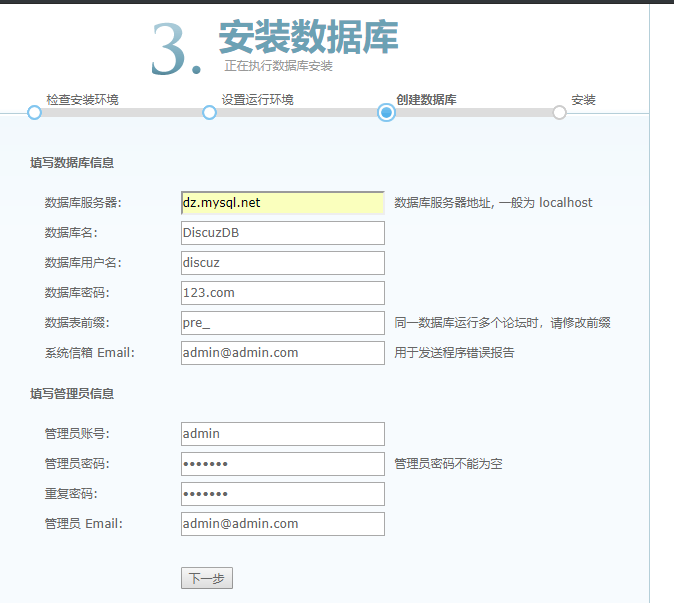Click the bold 创建数据库 step label

(426, 100)
